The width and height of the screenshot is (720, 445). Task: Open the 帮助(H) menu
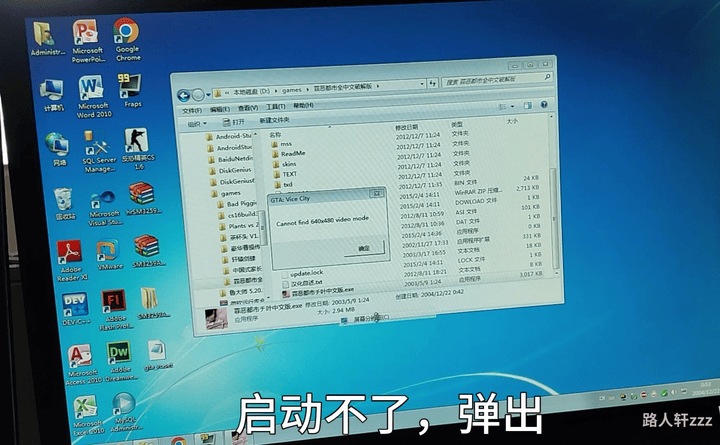point(303,106)
